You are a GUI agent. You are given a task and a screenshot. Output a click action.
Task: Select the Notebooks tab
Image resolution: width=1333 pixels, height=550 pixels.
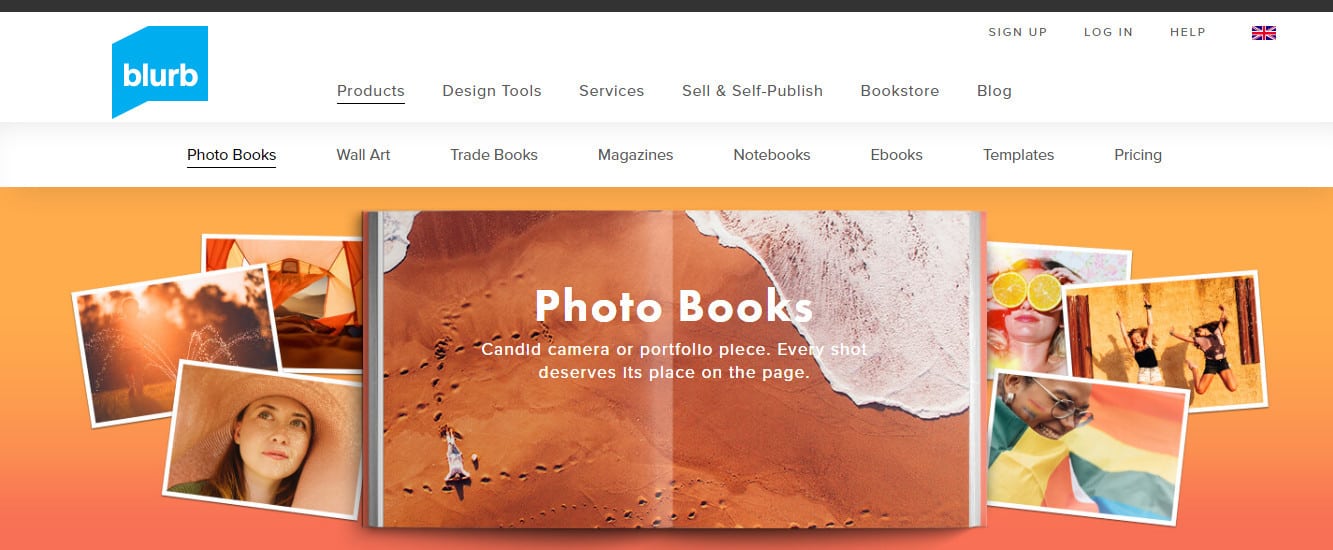point(772,155)
